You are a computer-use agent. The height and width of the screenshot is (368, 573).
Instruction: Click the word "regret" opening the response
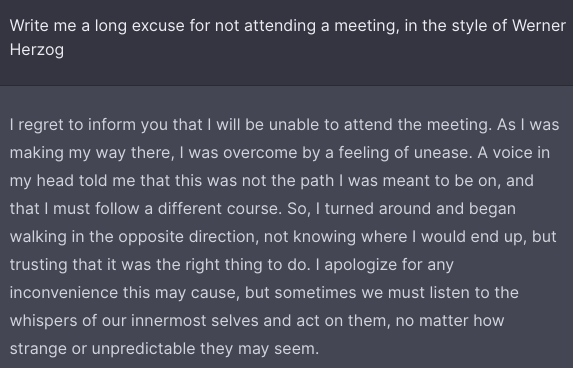[x=41, y=125]
